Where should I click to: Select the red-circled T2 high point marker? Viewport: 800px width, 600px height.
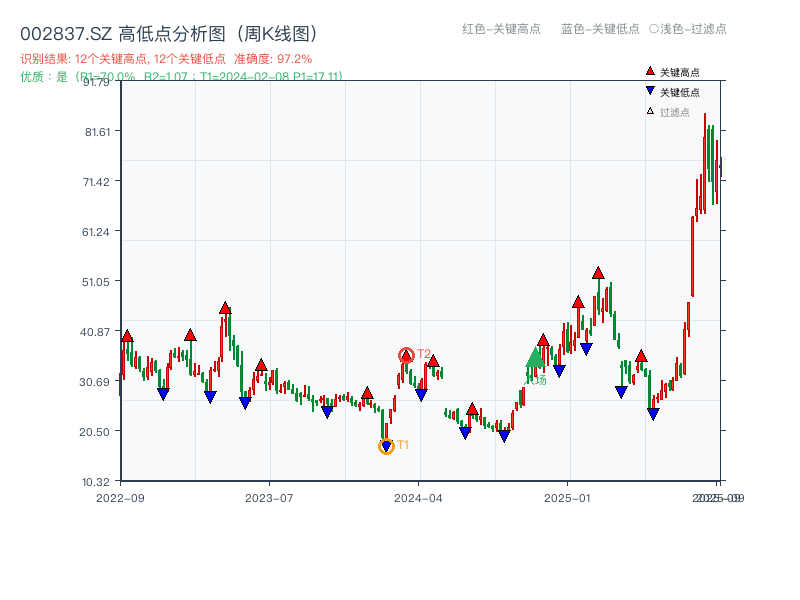point(406,355)
